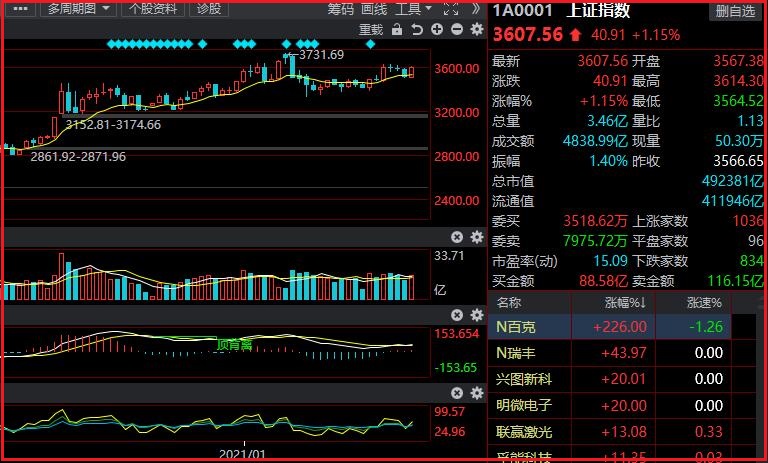Open MACD indicator panel settings gear
Viewport: 768px width, 463px height.
477,315
